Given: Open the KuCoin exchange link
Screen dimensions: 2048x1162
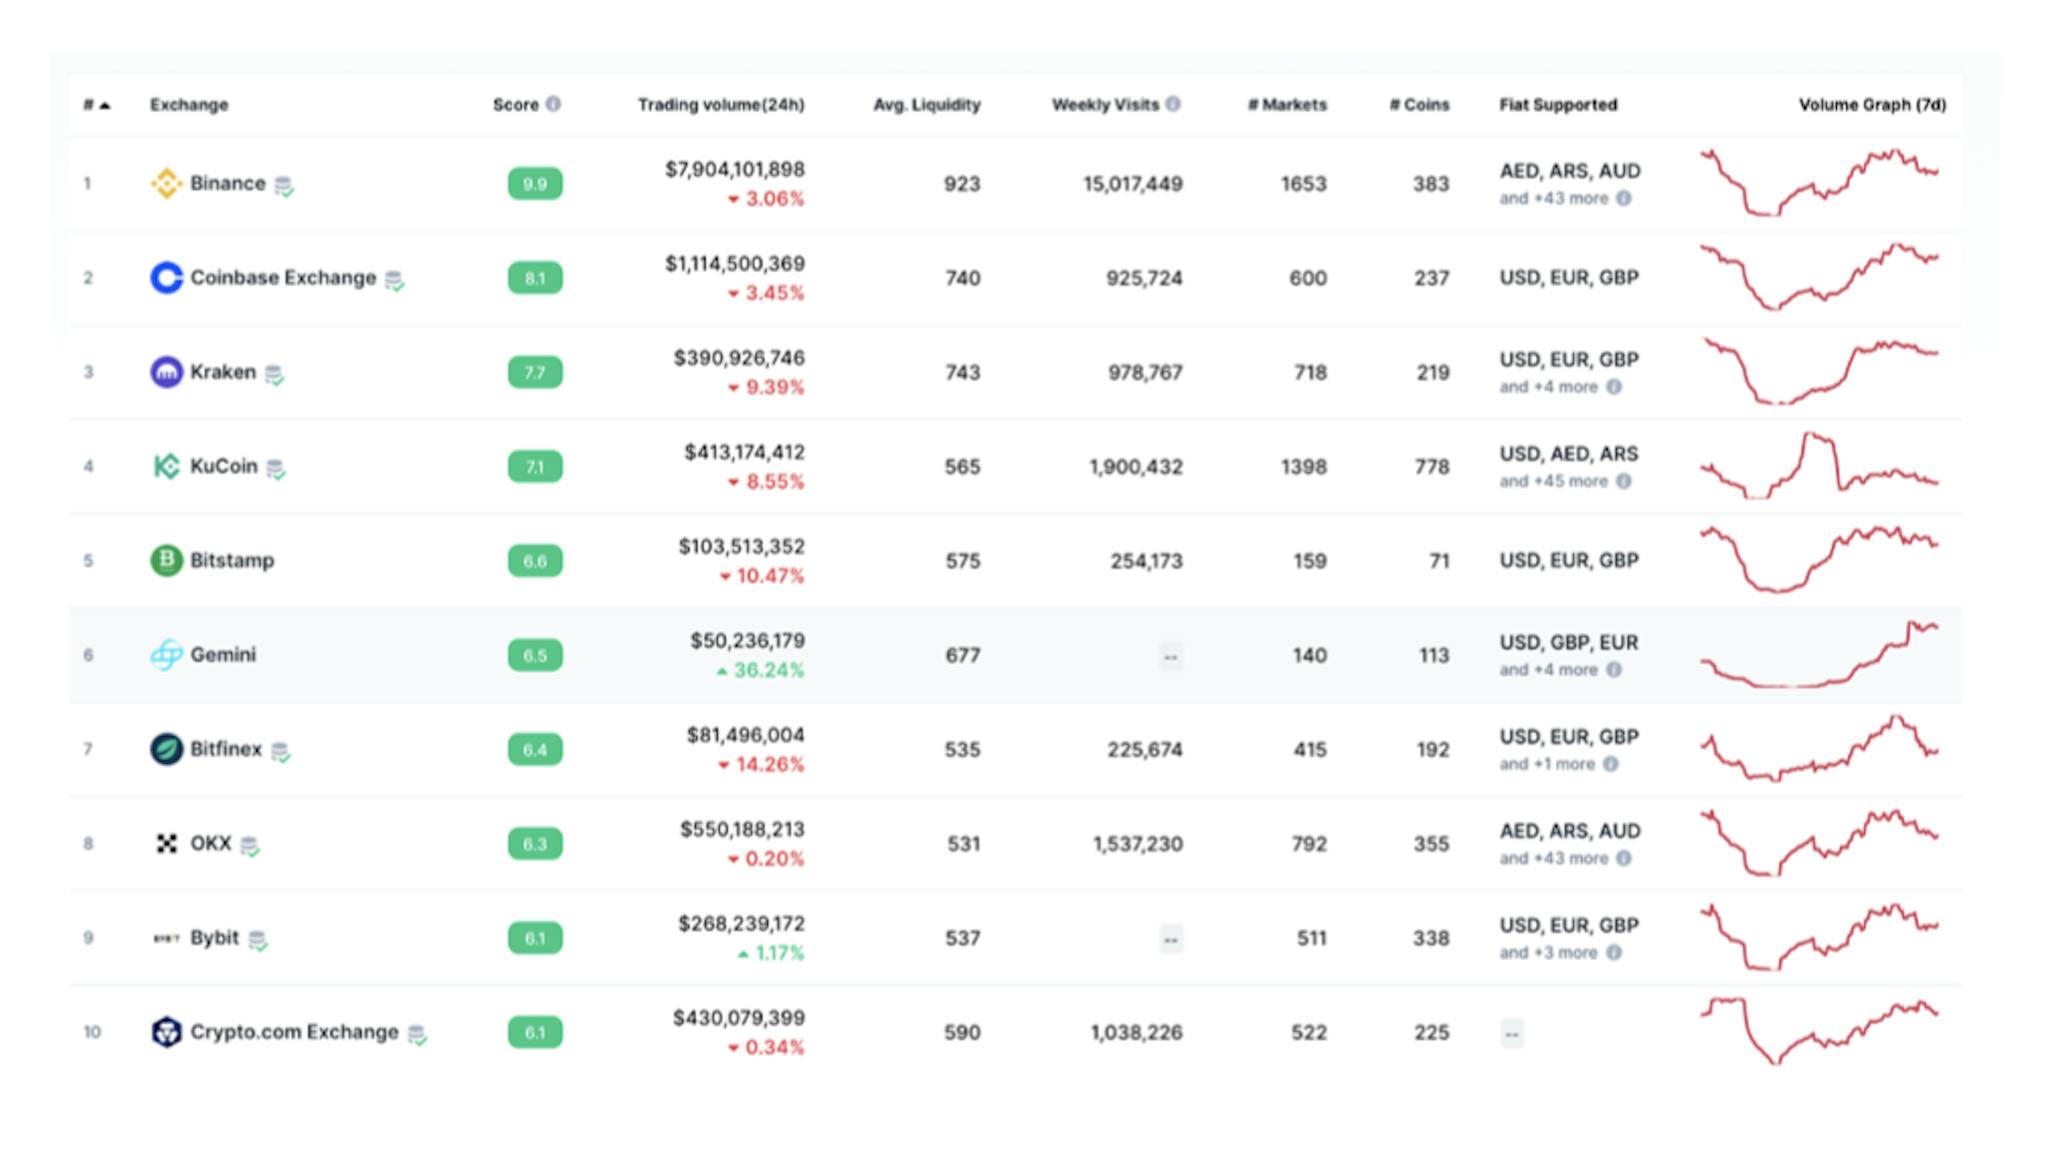Looking at the screenshot, I should click(224, 466).
